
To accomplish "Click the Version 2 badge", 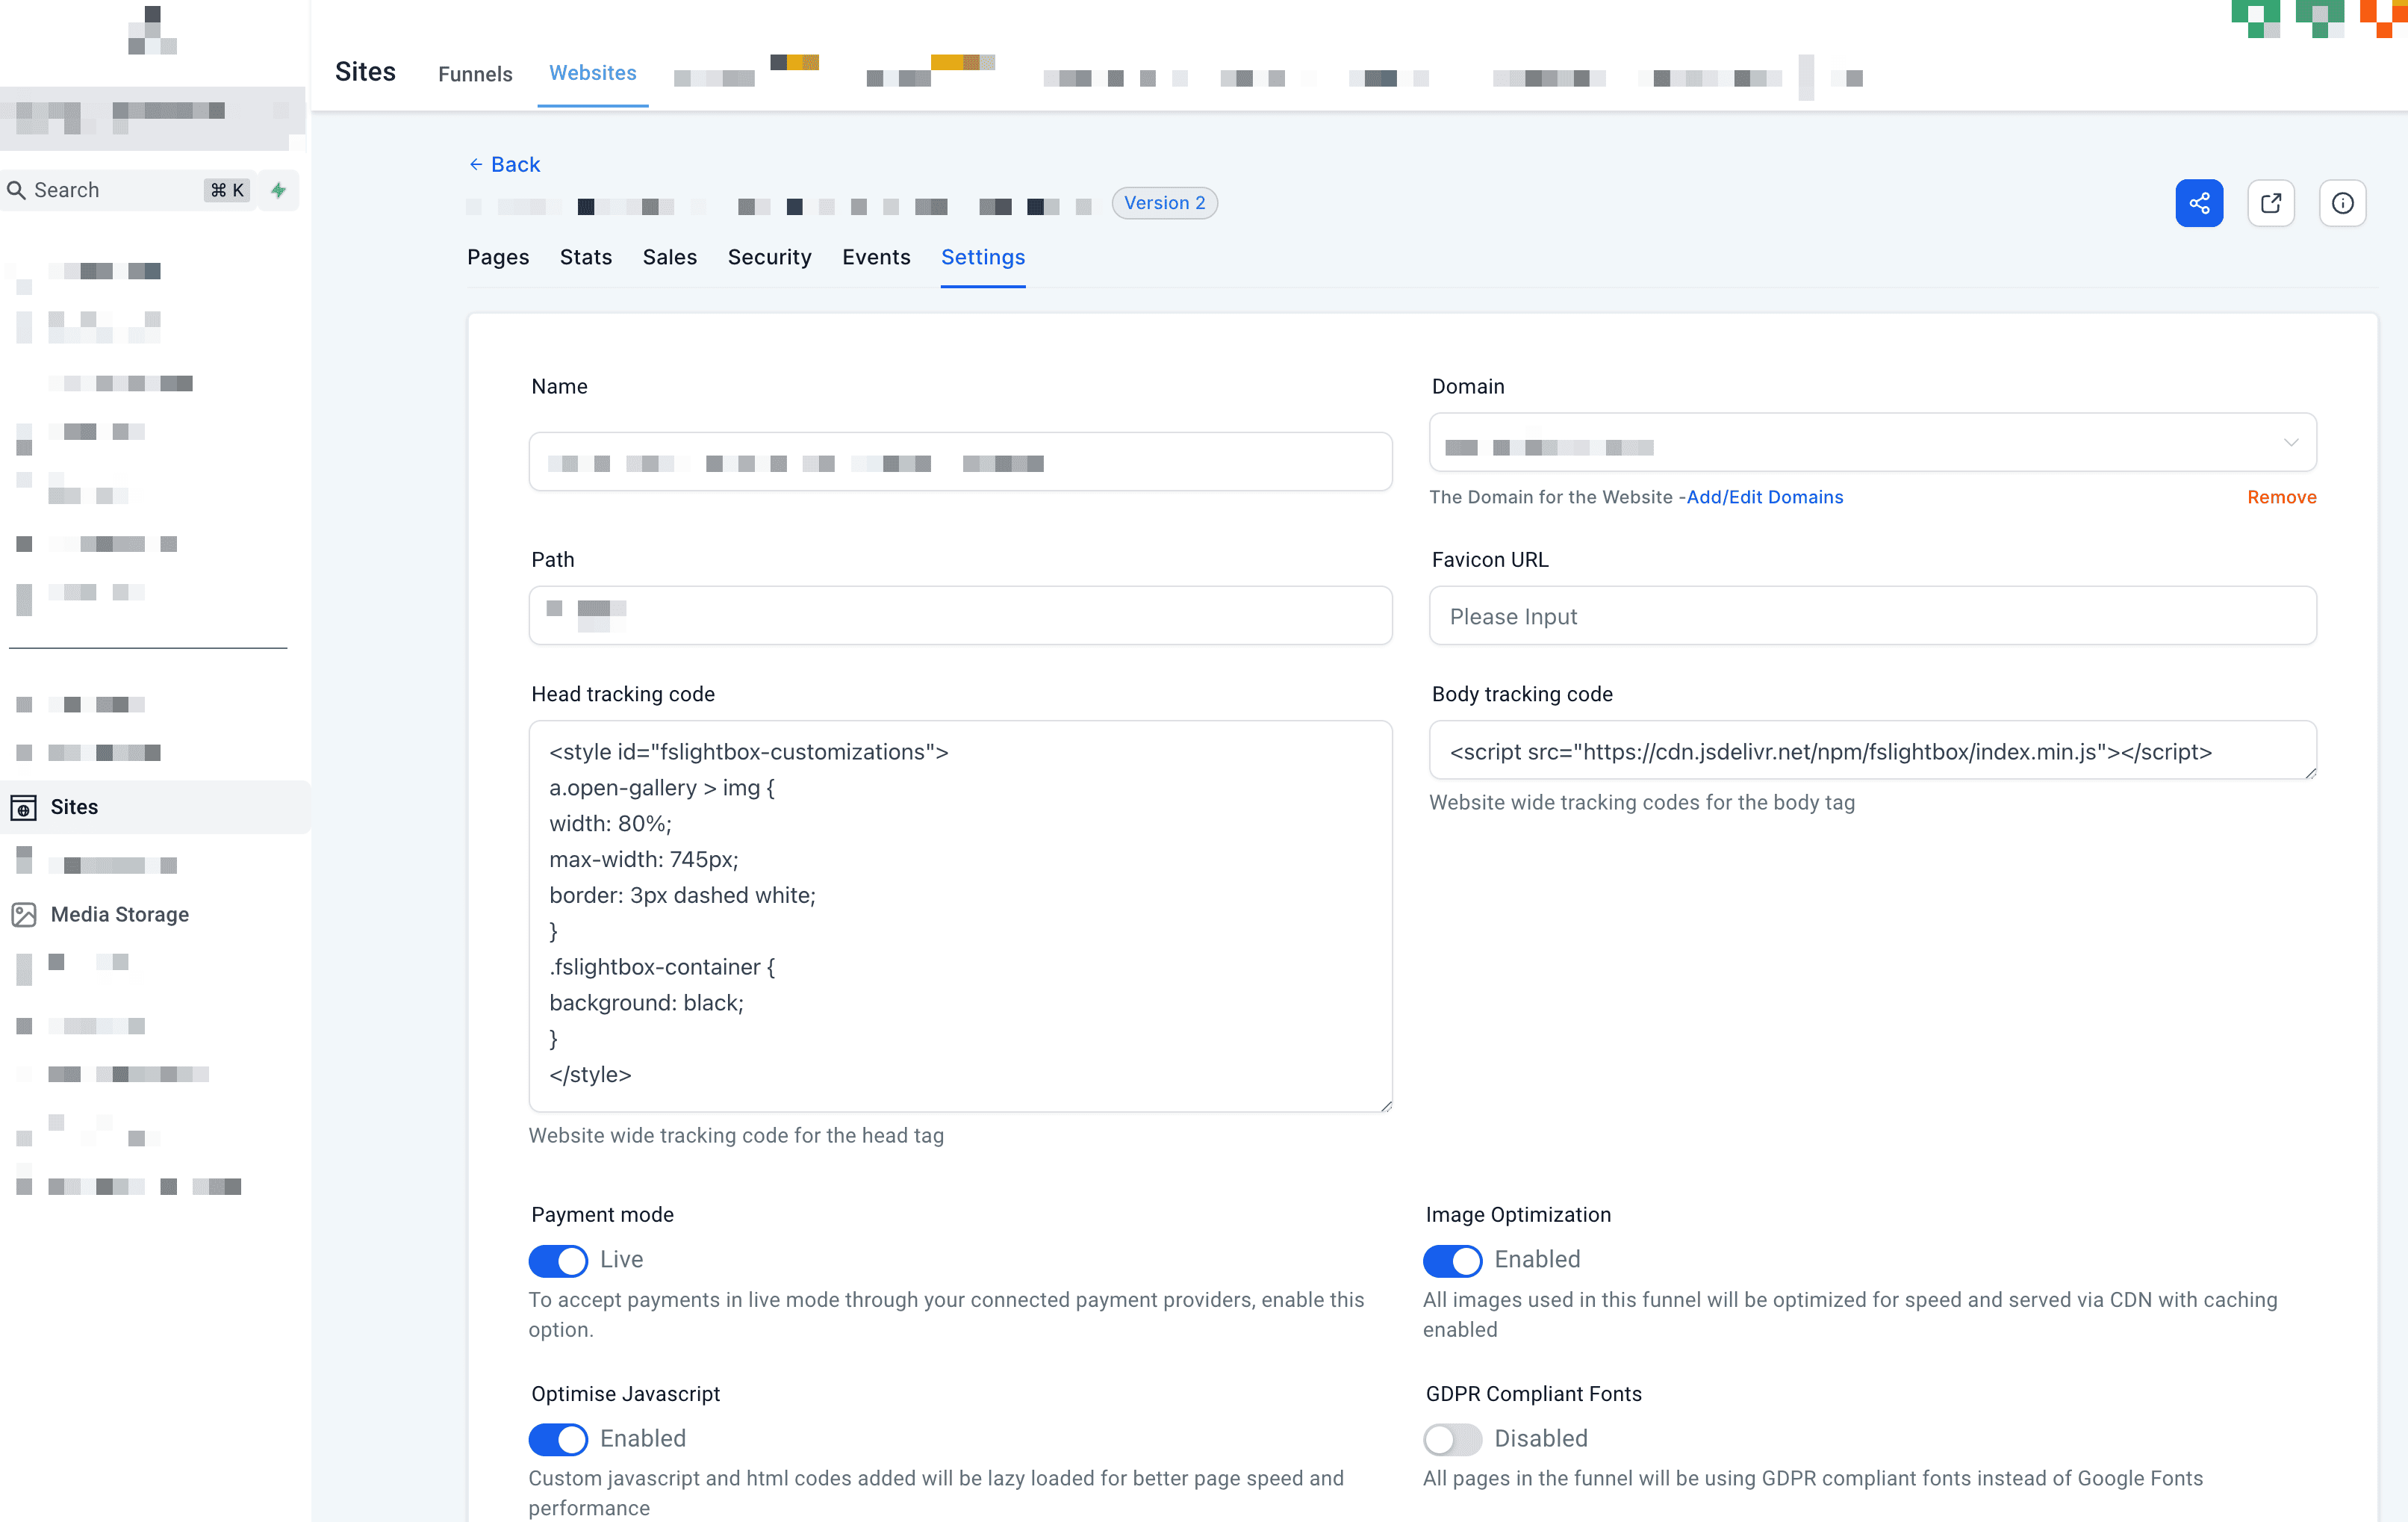I will [1164, 203].
